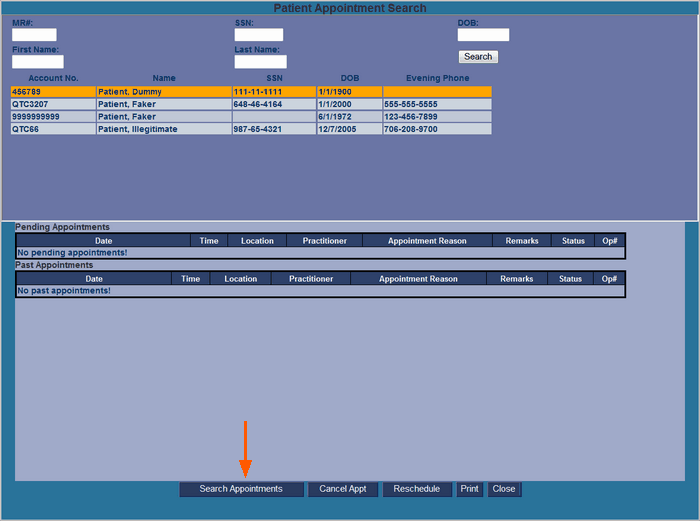Click Appointment Reason header in Past Appointments
The height and width of the screenshot is (521, 700).
tap(418, 279)
